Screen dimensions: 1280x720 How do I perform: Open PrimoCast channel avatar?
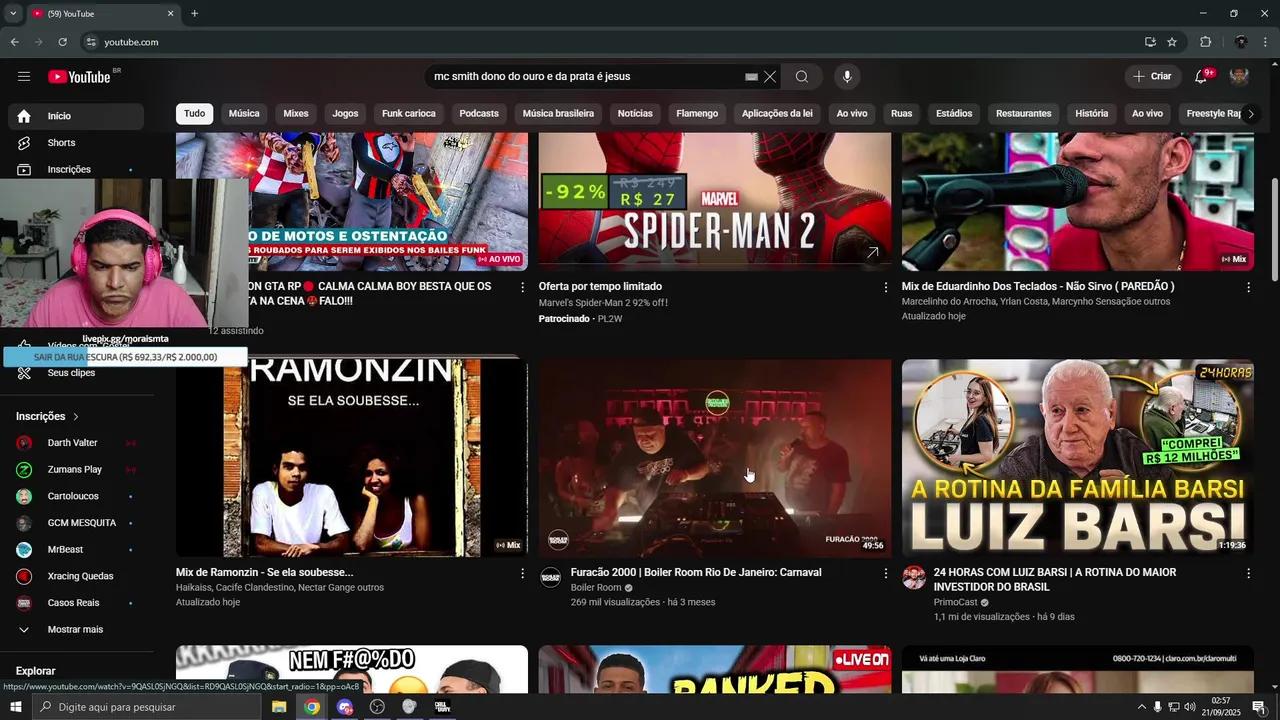[914, 577]
